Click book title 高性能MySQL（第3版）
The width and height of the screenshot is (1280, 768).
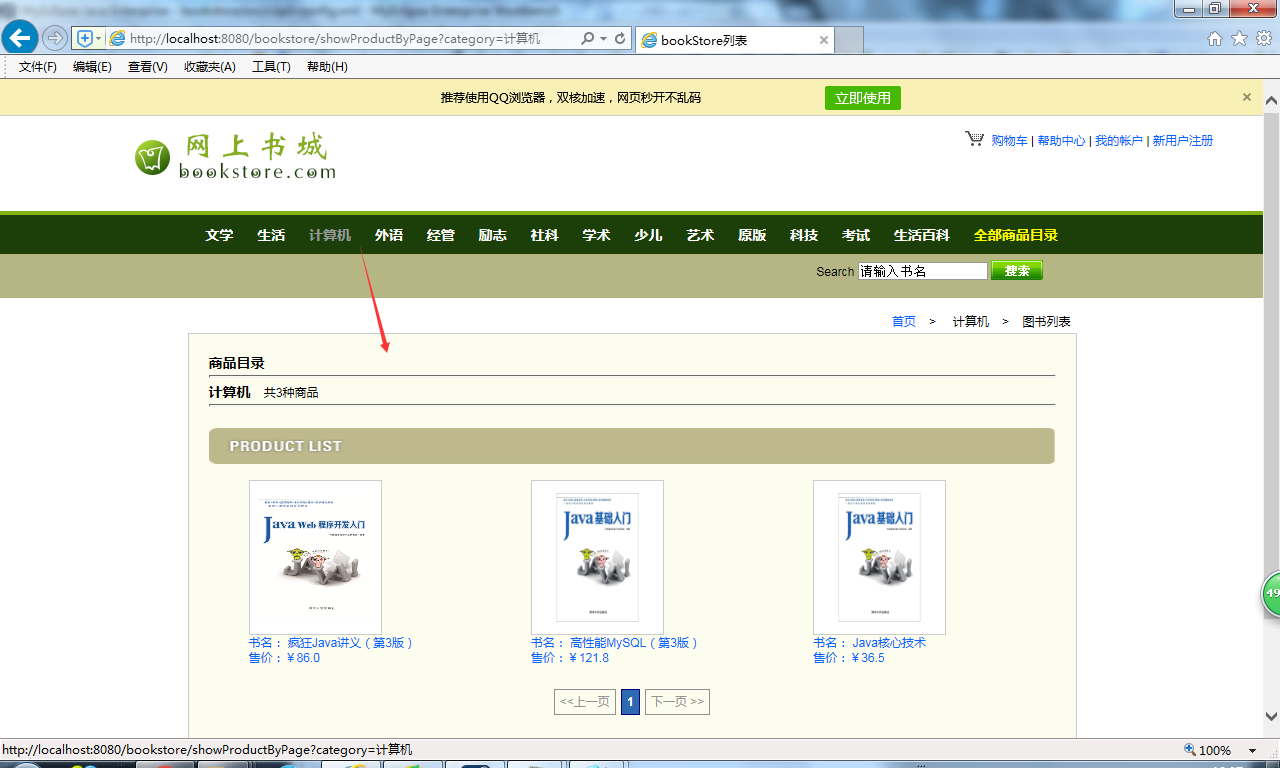pyautogui.click(x=635, y=643)
